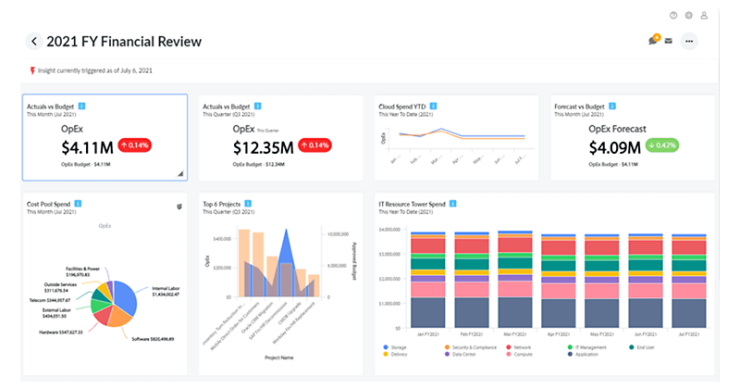This screenshot has height=389, width=740.
Task: Toggle Compute series in the legend
Action: (519, 354)
